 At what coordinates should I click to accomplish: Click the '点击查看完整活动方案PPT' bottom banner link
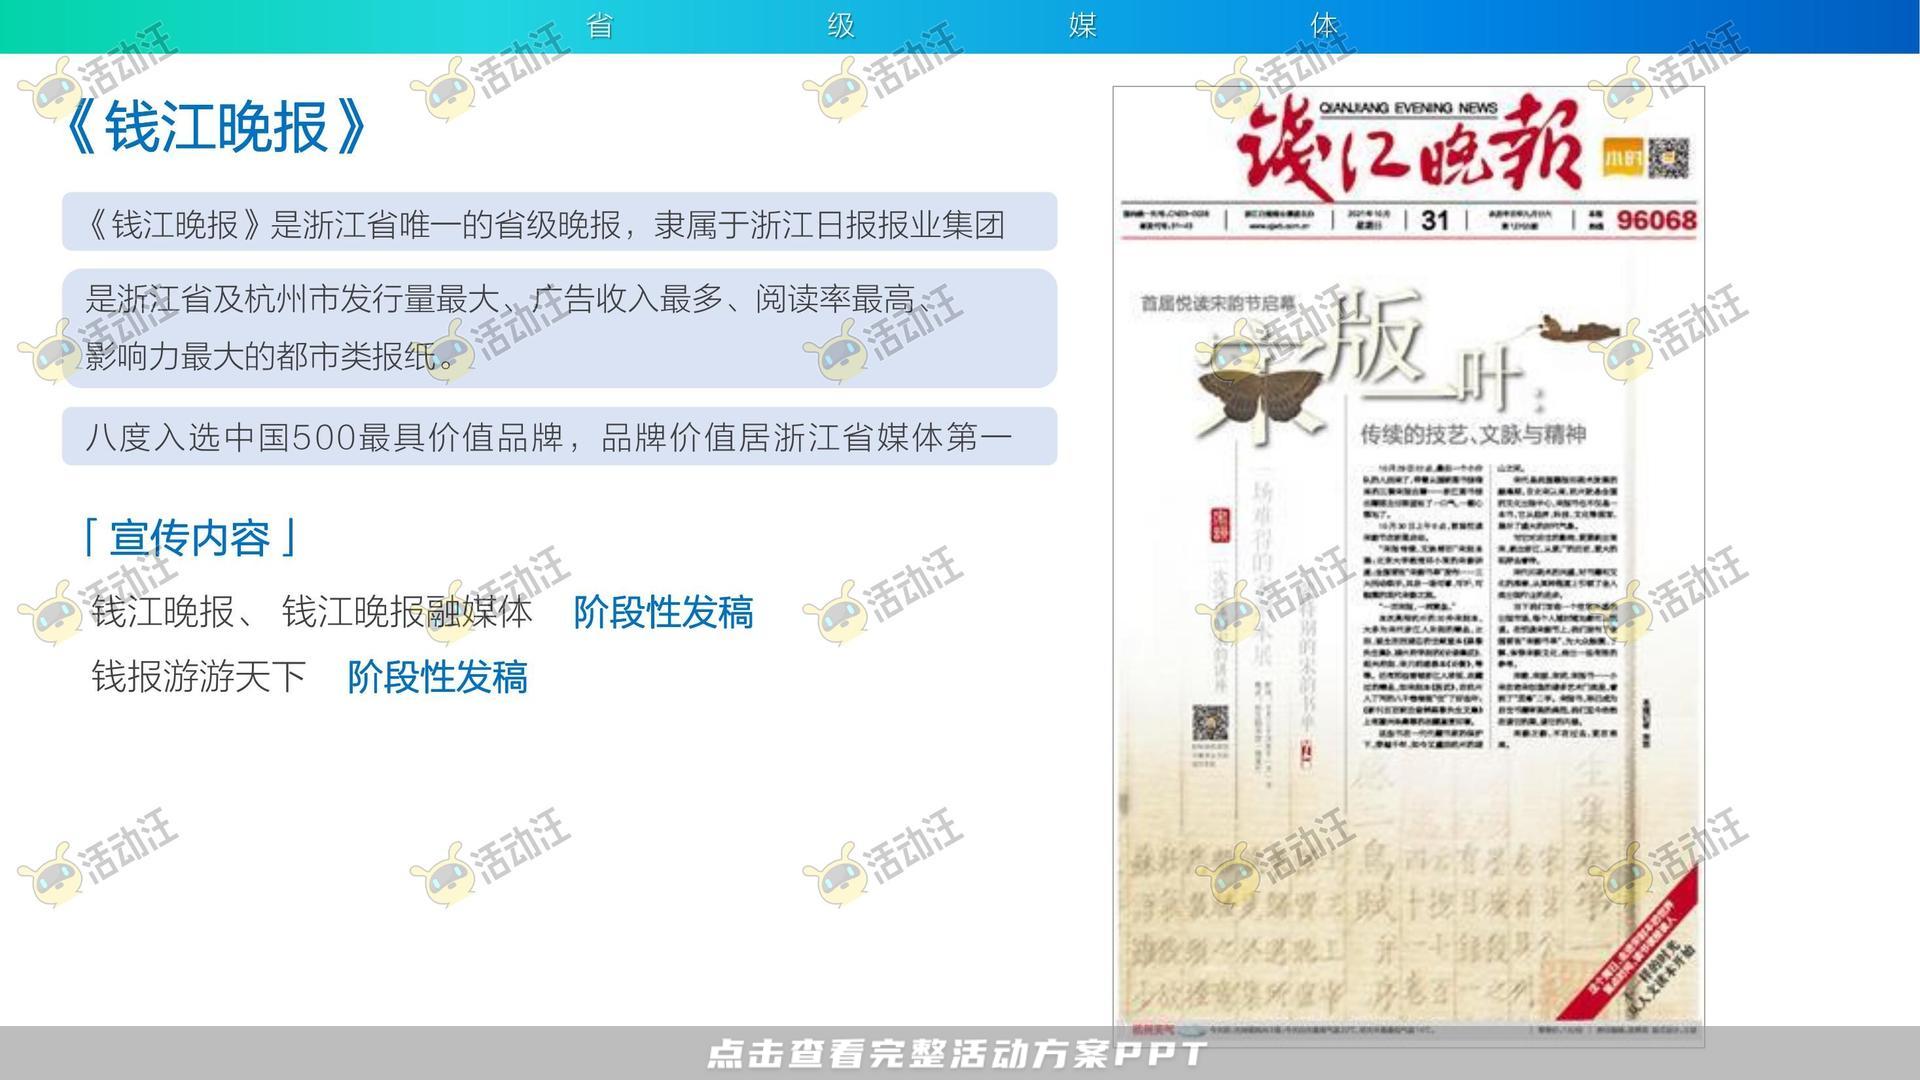coord(957,1054)
